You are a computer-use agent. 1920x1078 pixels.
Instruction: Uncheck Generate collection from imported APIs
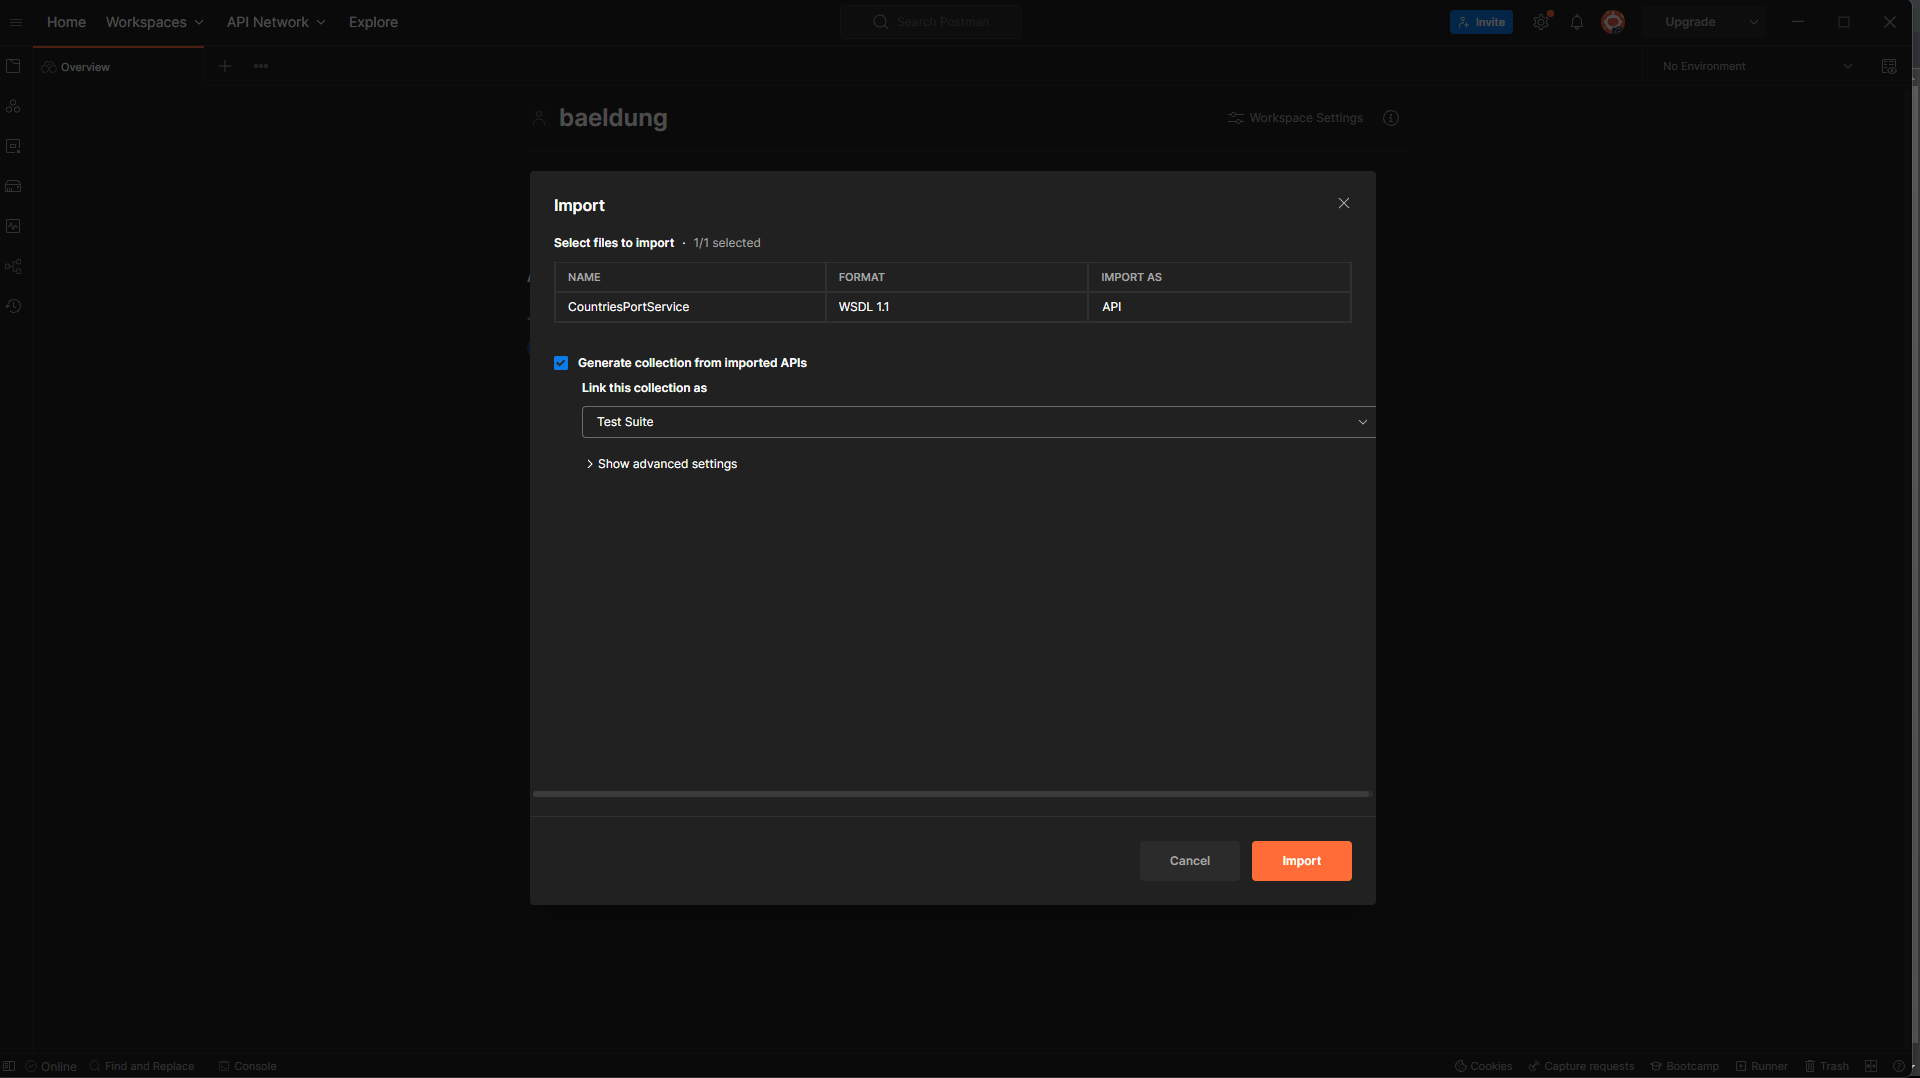tap(561, 363)
